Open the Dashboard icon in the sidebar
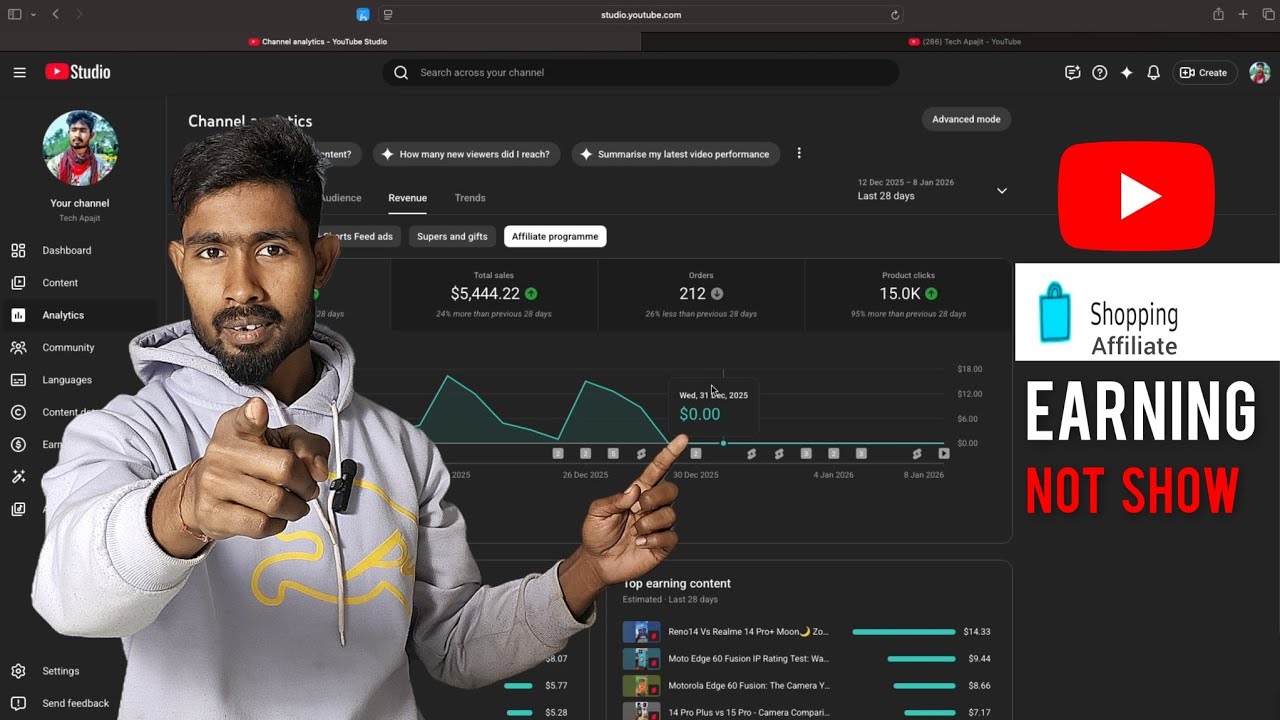Image resolution: width=1280 pixels, height=720 pixels. [x=18, y=250]
